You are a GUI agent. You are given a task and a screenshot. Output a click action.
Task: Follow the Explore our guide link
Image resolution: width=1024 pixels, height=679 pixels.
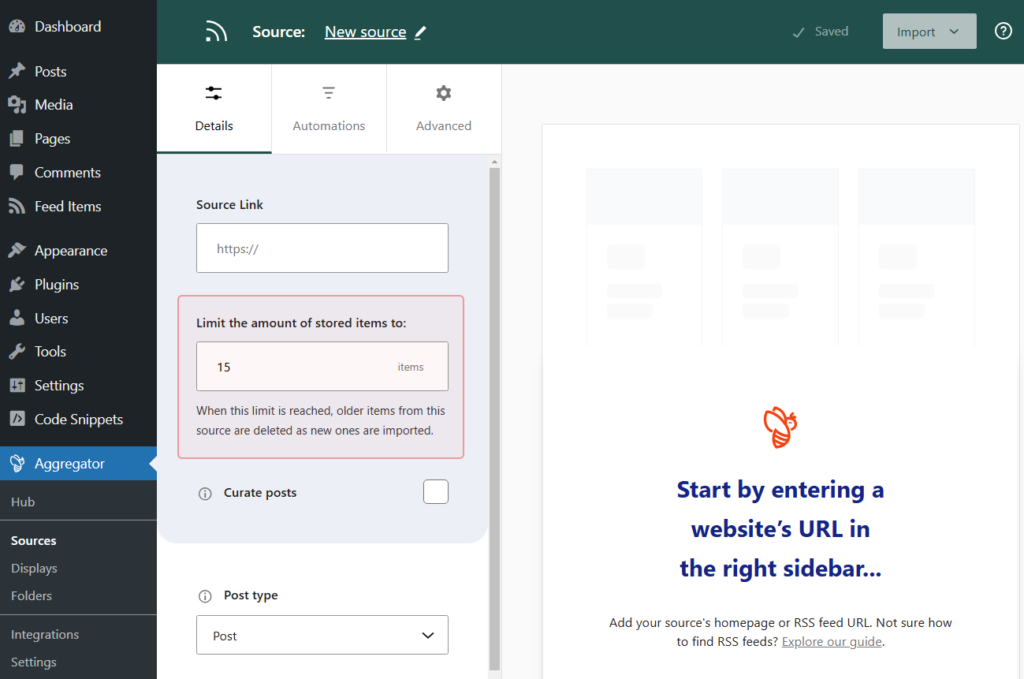click(832, 642)
